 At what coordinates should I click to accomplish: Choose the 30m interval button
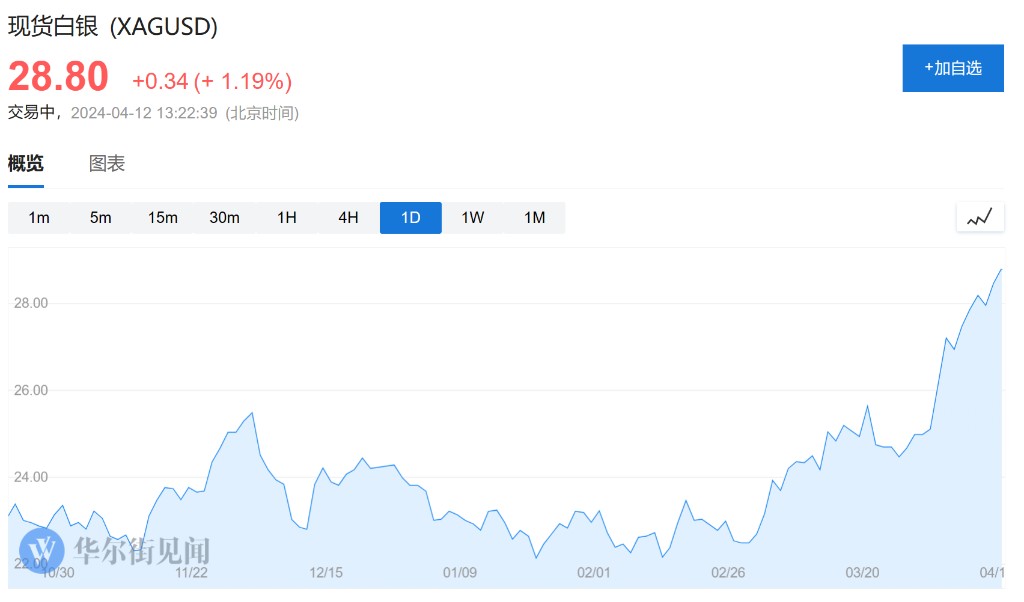(x=225, y=218)
